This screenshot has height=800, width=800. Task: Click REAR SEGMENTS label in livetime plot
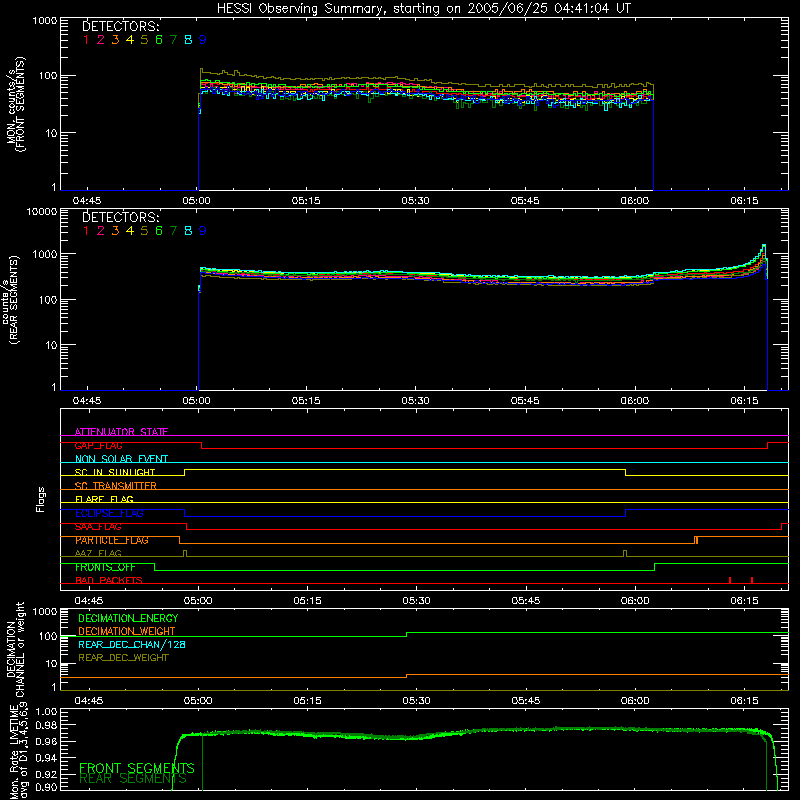(133, 779)
